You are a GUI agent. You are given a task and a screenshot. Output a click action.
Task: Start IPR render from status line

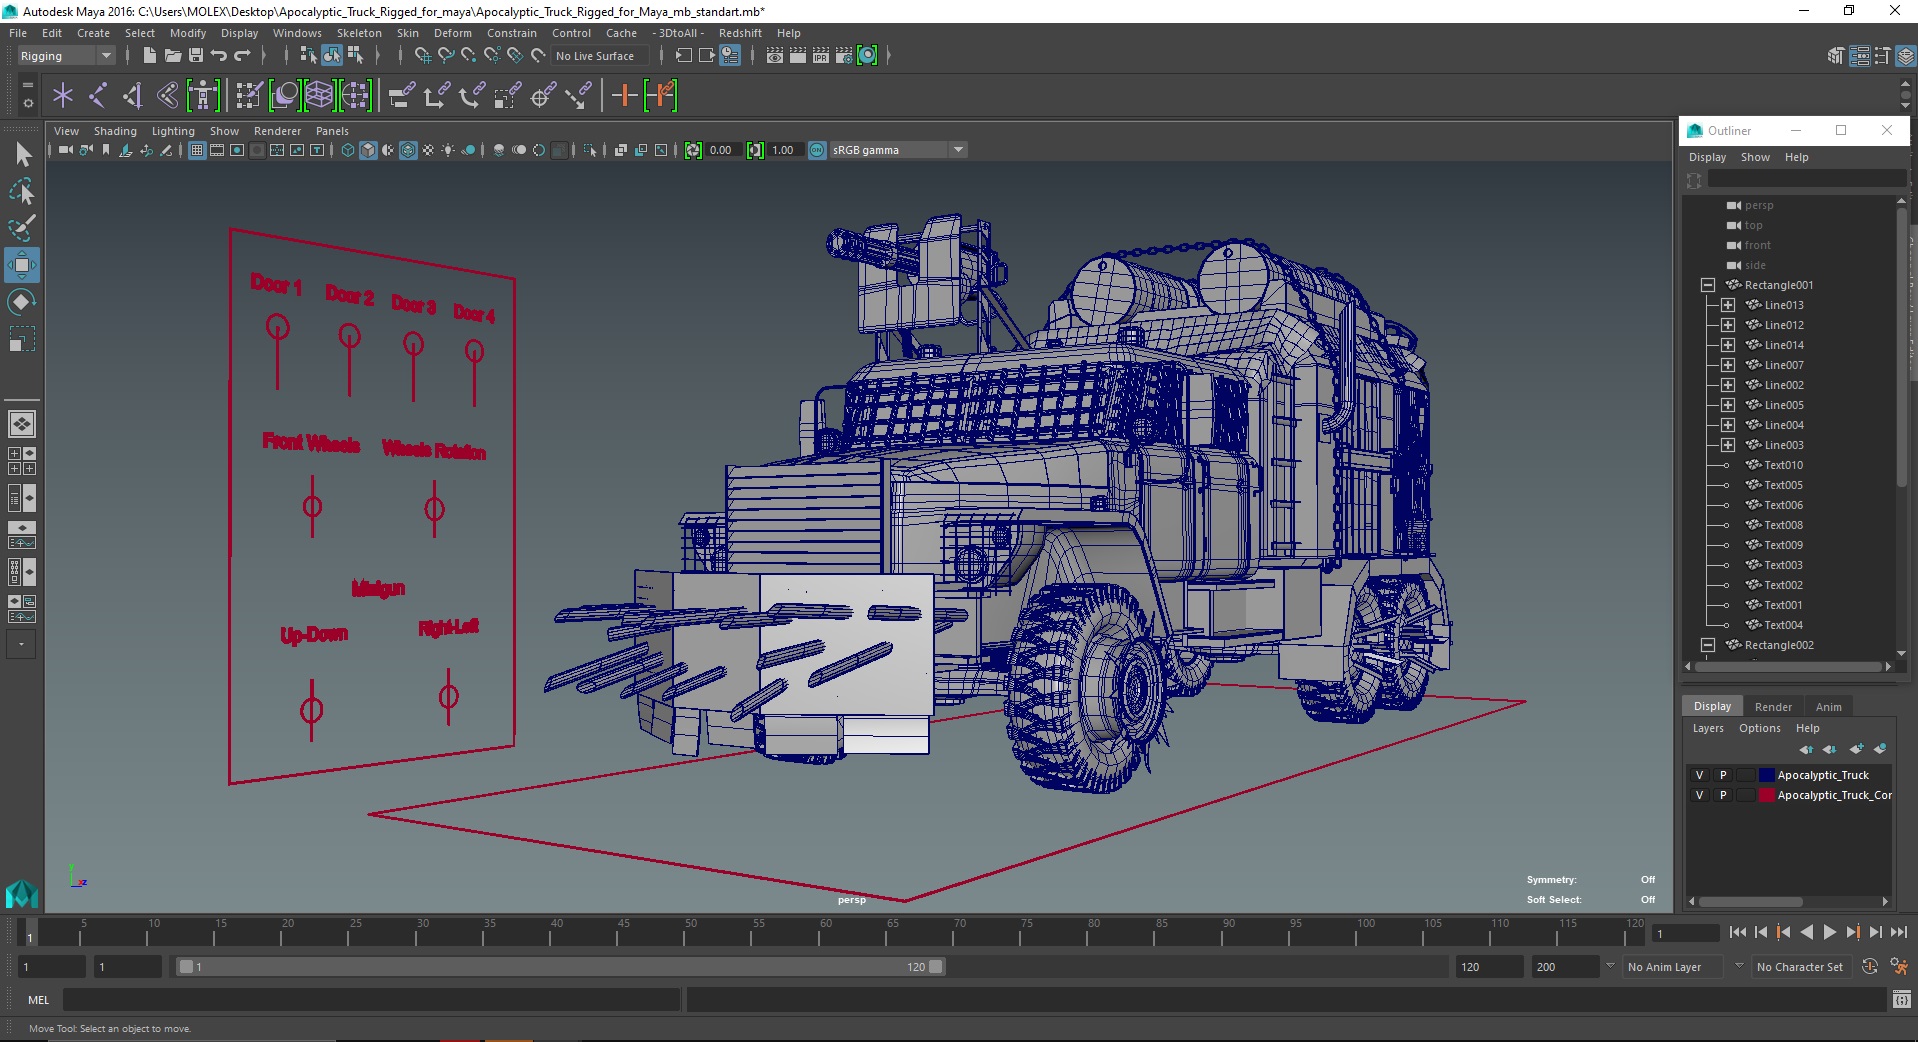820,56
